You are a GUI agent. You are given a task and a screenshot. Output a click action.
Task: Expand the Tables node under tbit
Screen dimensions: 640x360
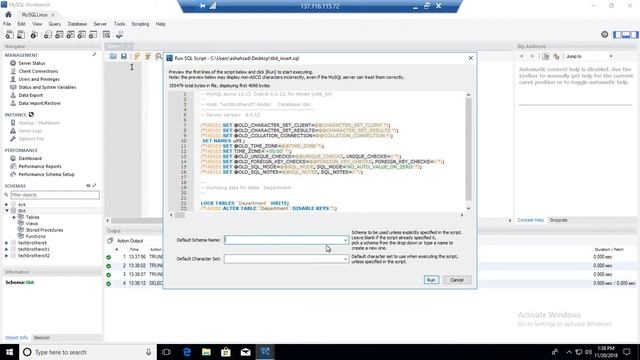[x=14, y=217]
